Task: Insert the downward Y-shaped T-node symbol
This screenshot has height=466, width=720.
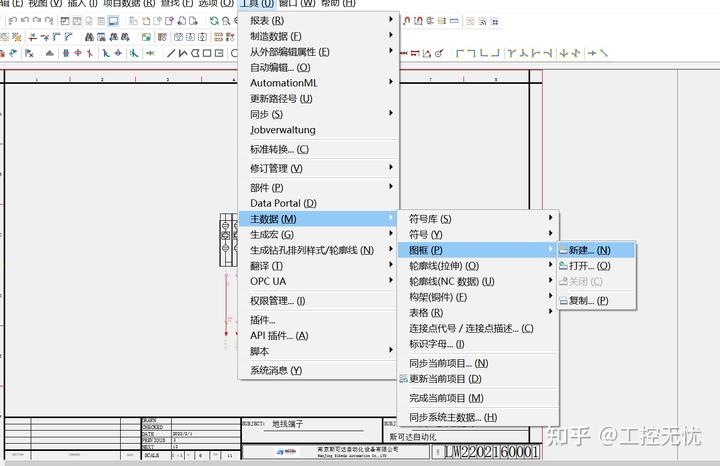Action: click(x=511, y=53)
